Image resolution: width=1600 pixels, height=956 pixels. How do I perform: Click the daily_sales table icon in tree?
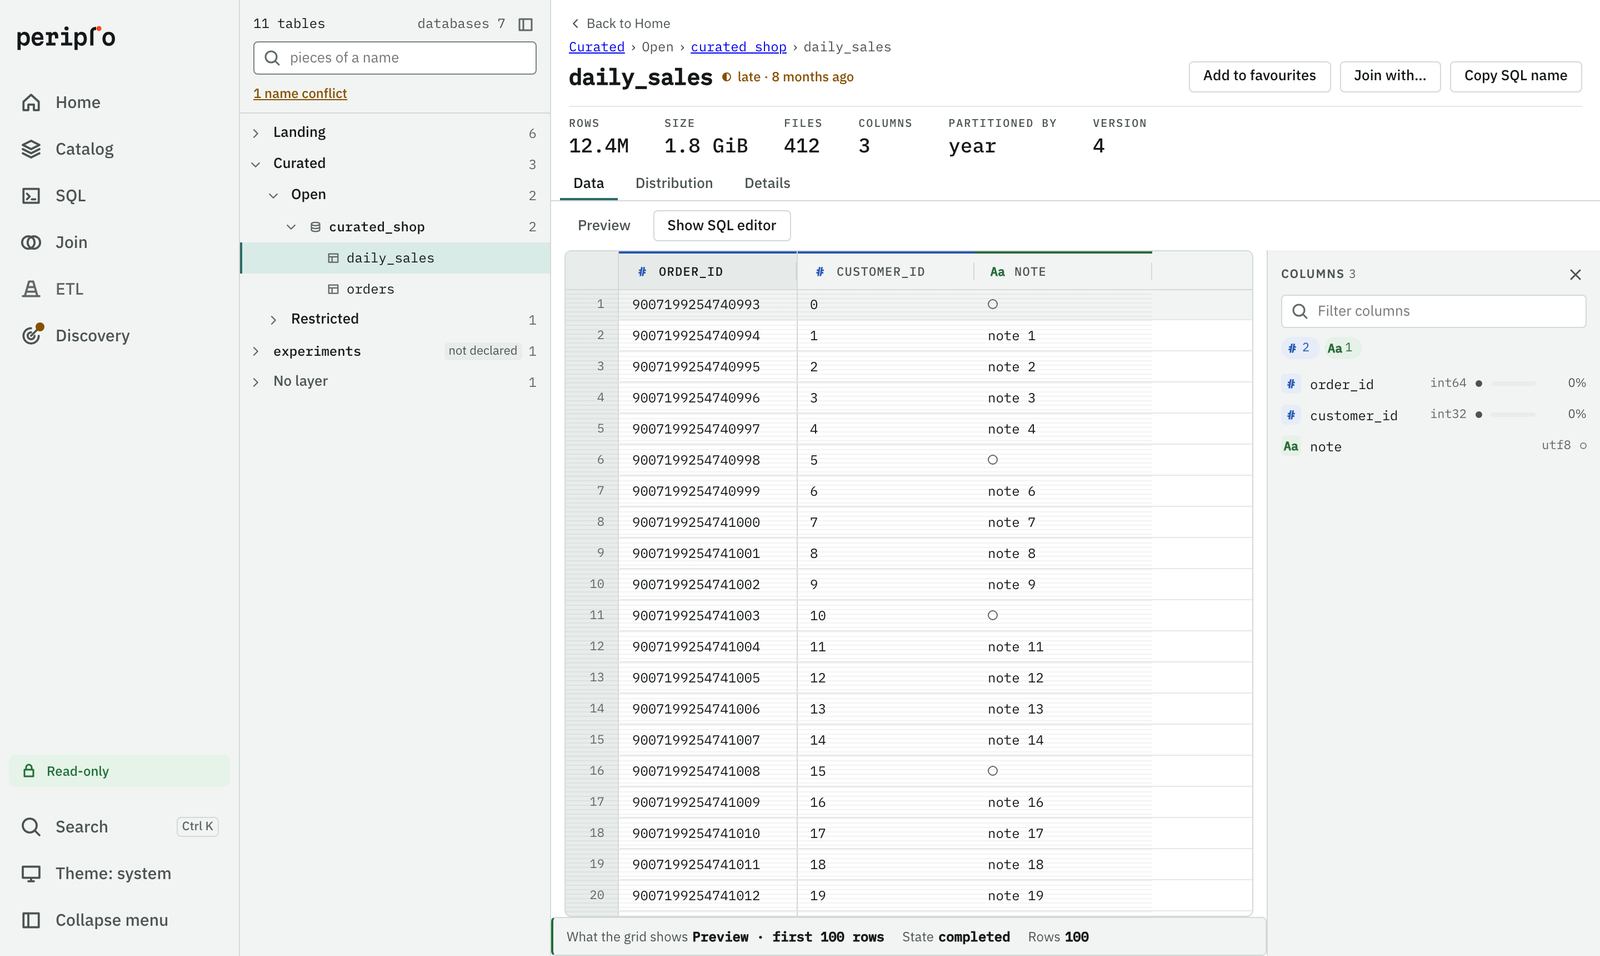click(x=333, y=258)
